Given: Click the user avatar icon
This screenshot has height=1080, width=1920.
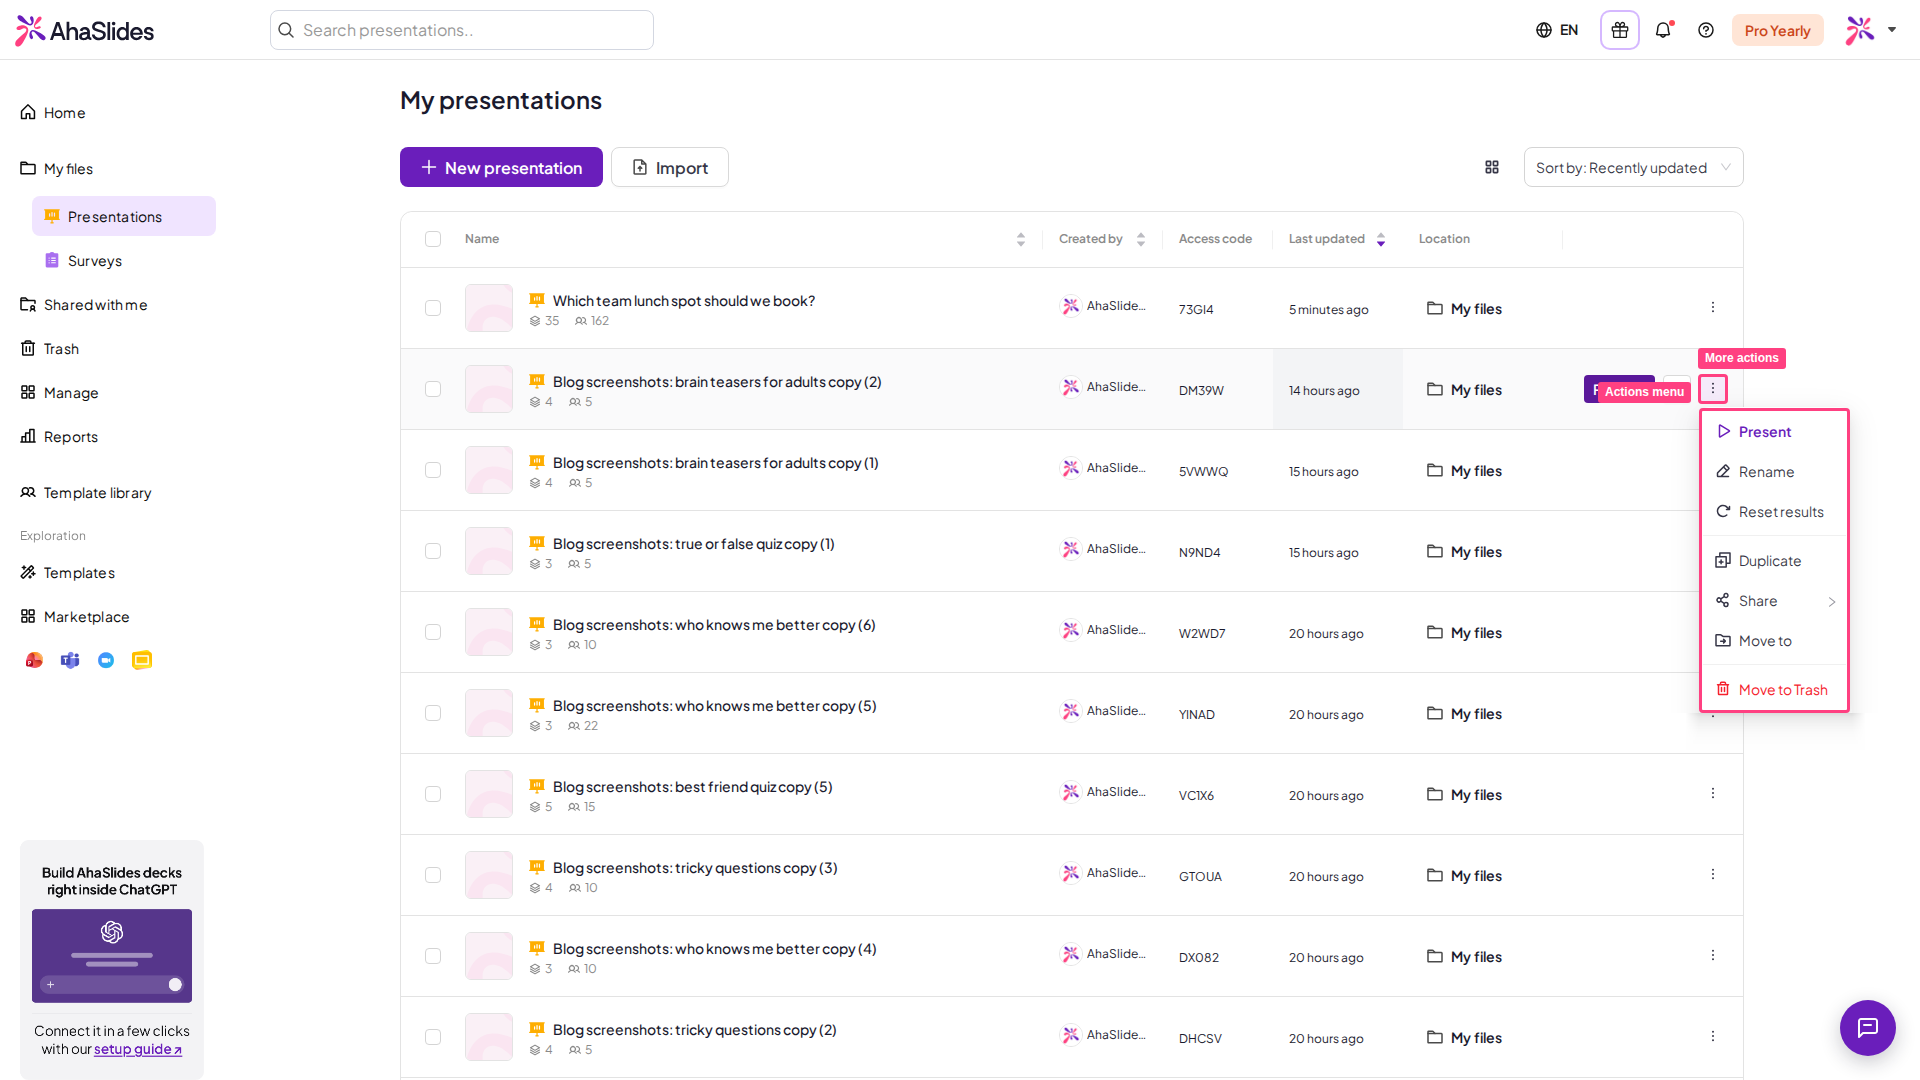Looking at the screenshot, I should [x=1860, y=30].
